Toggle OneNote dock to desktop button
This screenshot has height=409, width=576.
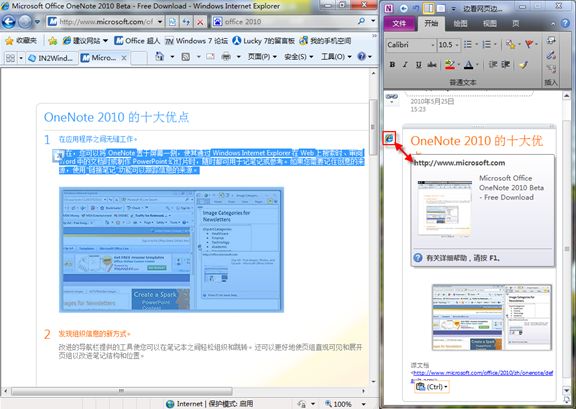(x=428, y=8)
